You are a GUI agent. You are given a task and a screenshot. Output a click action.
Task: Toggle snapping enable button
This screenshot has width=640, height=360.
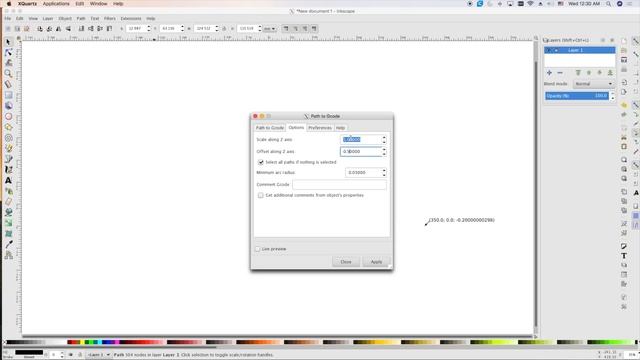coord(635,41)
